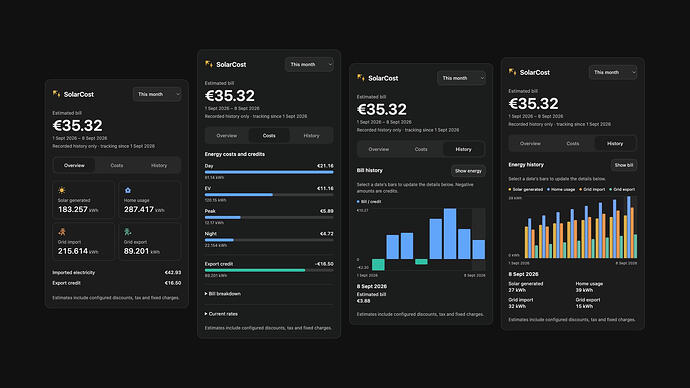Click the sun icon on Solar generated card

coord(62,190)
